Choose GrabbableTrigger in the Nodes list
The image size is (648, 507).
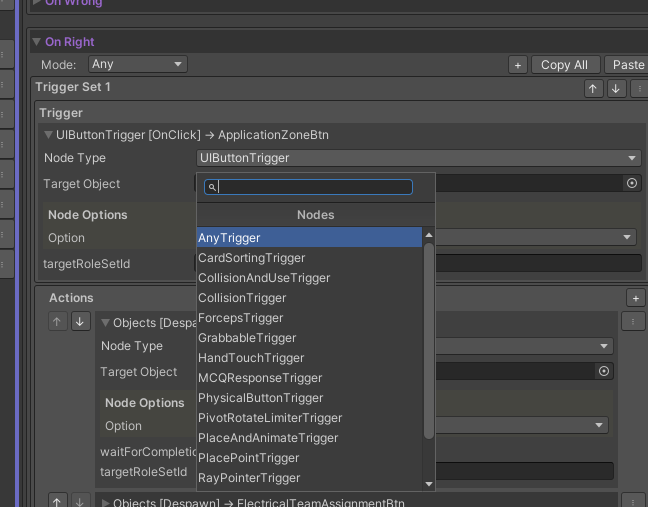tap(247, 338)
